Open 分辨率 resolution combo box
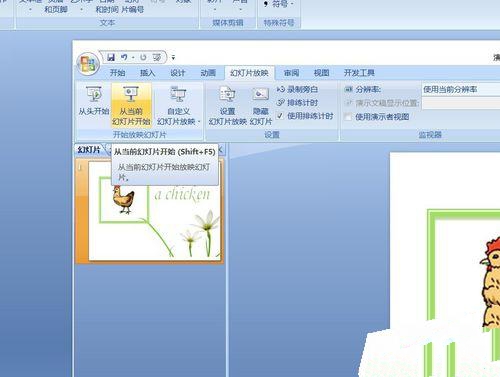Image resolution: width=500 pixels, height=377 pixels. click(x=461, y=89)
